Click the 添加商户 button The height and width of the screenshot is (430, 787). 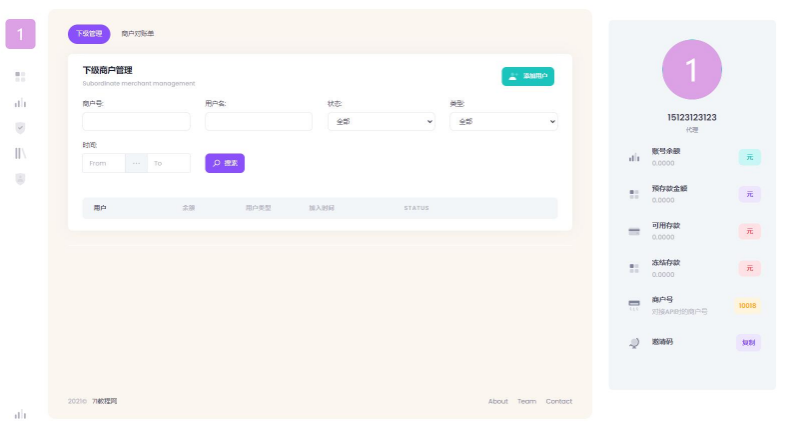[527, 76]
